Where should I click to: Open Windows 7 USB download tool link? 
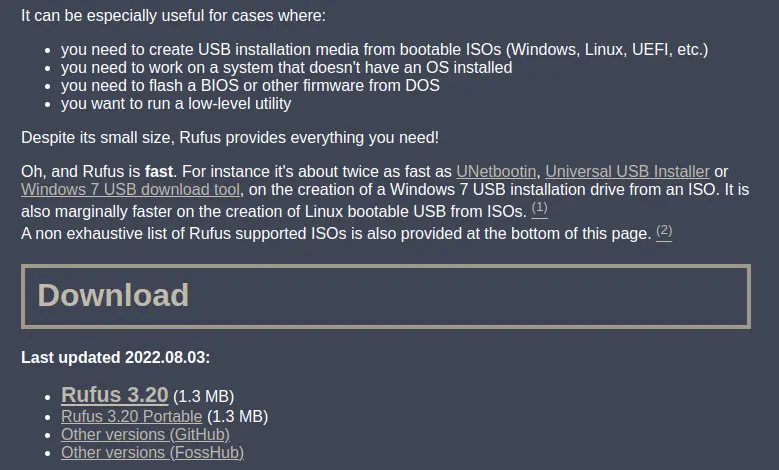point(131,189)
